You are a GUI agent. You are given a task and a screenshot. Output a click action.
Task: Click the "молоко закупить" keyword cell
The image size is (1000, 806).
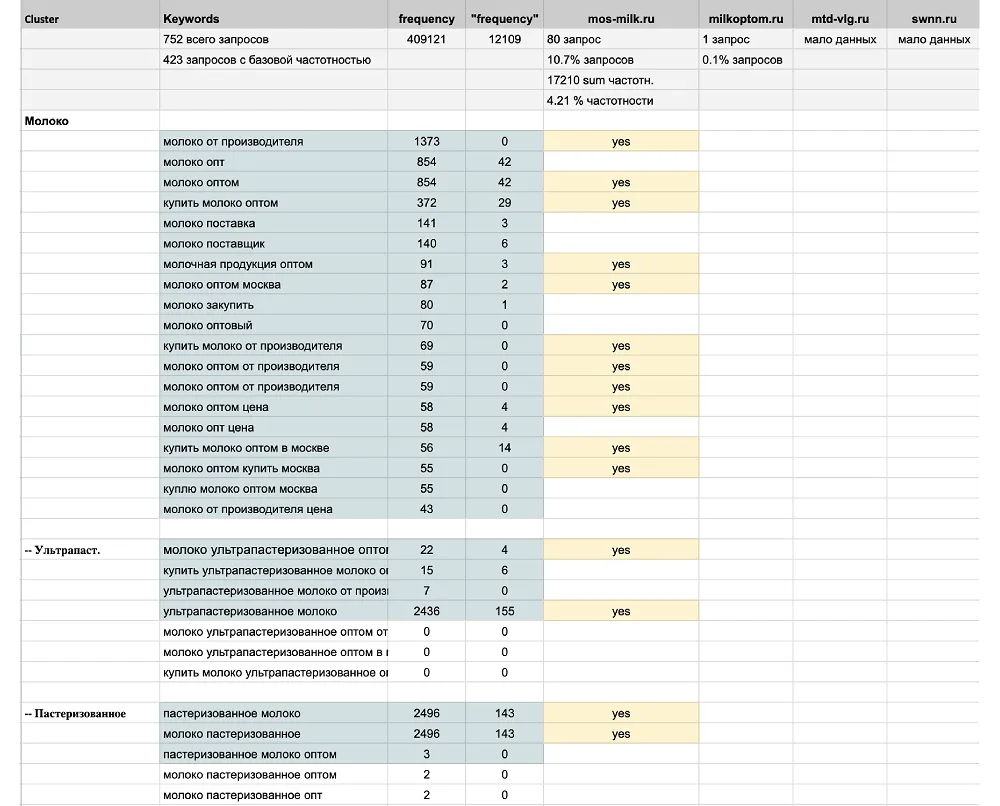pos(209,305)
